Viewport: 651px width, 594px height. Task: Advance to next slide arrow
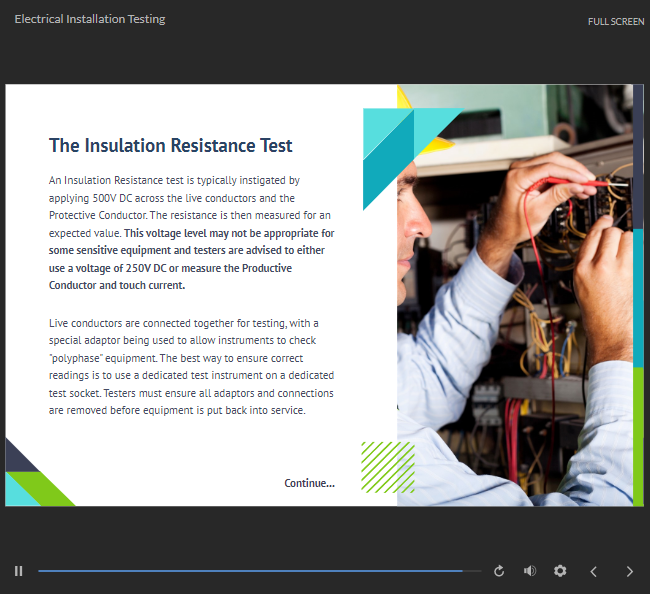pos(629,571)
